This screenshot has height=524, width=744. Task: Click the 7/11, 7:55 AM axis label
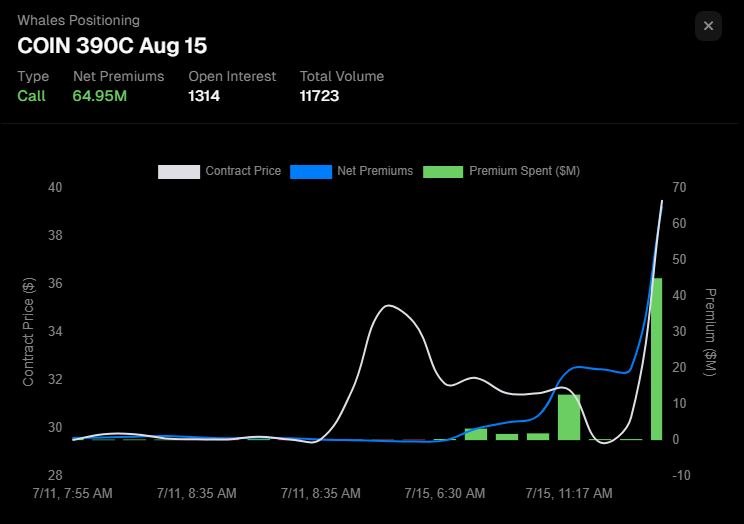tap(73, 494)
